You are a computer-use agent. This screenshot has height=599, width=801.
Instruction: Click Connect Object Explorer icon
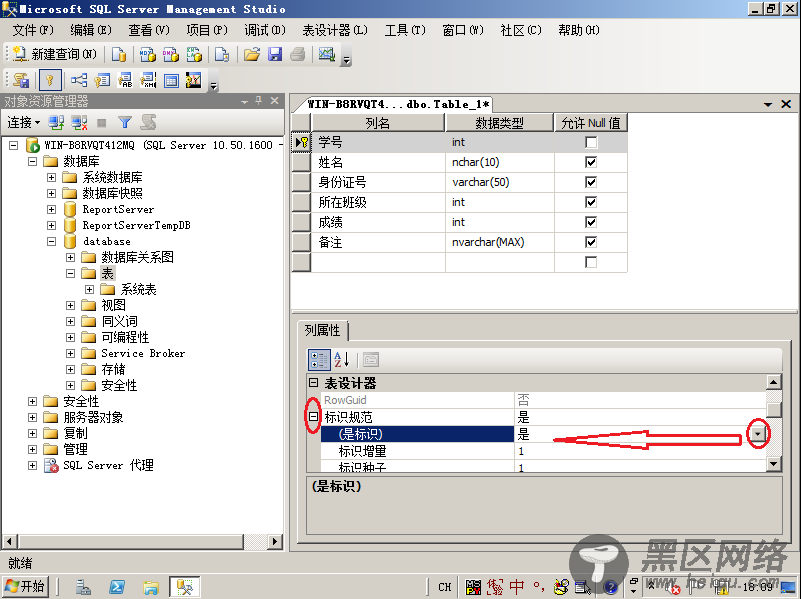click(56, 123)
